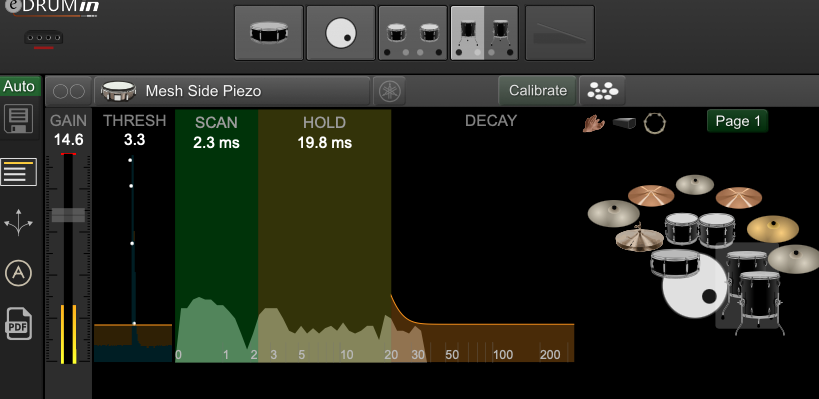The image size is (819, 399).
Task: Select the hand clap percussion icon
Action: pyautogui.click(x=594, y=124)
